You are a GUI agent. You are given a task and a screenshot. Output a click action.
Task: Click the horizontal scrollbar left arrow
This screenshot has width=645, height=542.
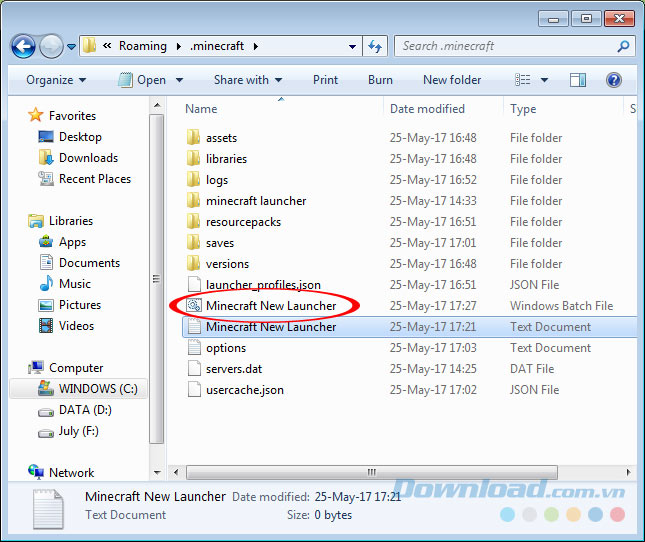(176, 472)
